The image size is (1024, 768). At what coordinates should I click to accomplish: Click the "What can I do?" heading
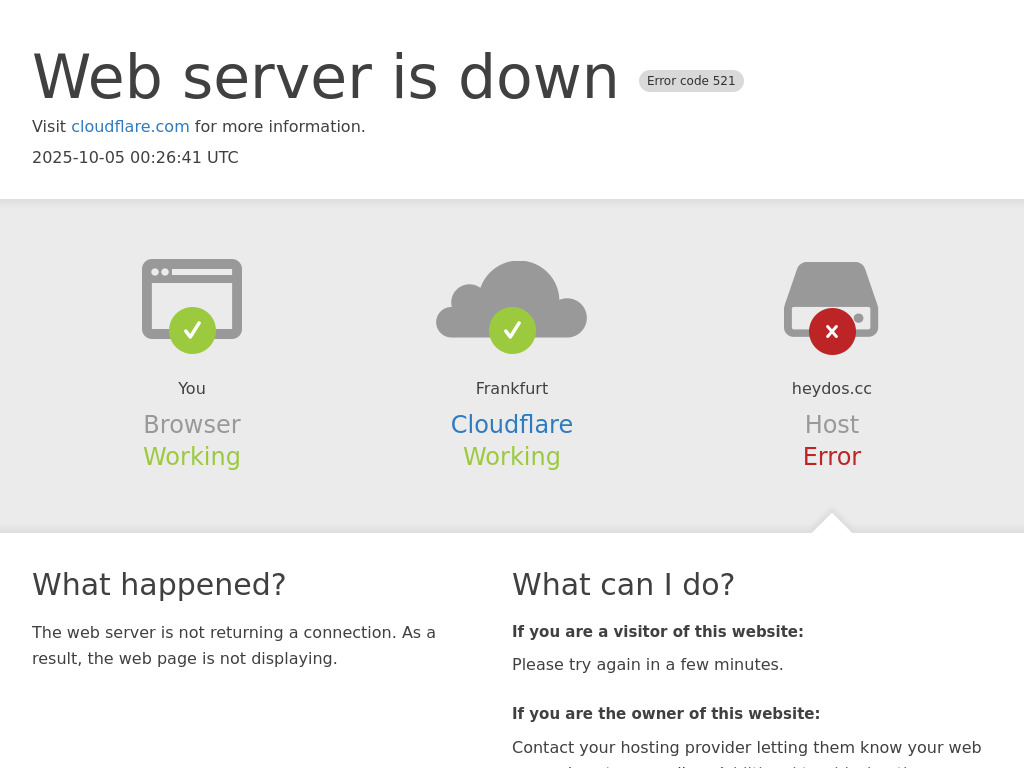[x=623, y=585]
